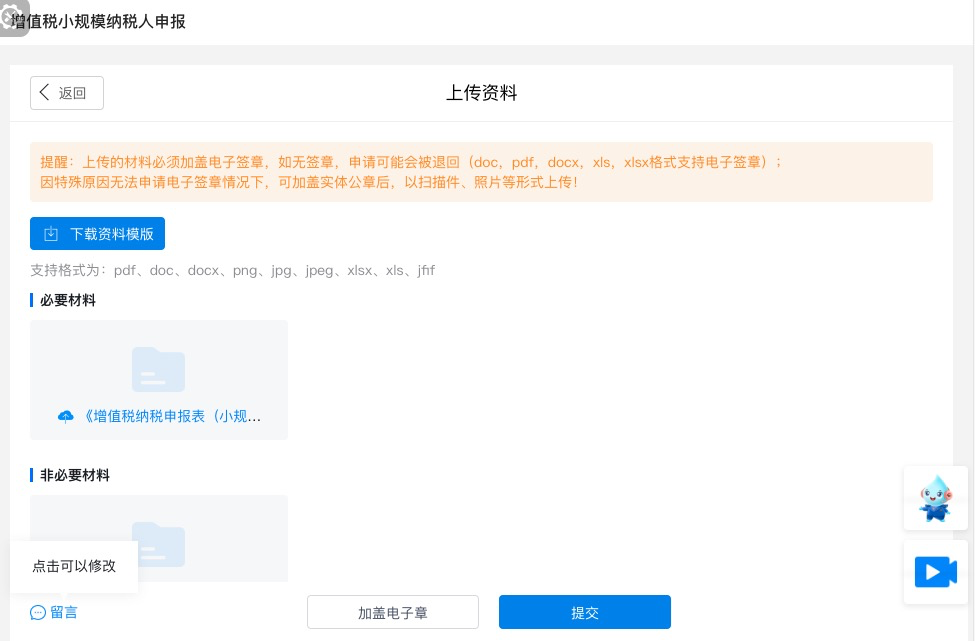This screenshot has width=975, height=641.
Task: Click the 留言 text link
Action: (64, 612)
